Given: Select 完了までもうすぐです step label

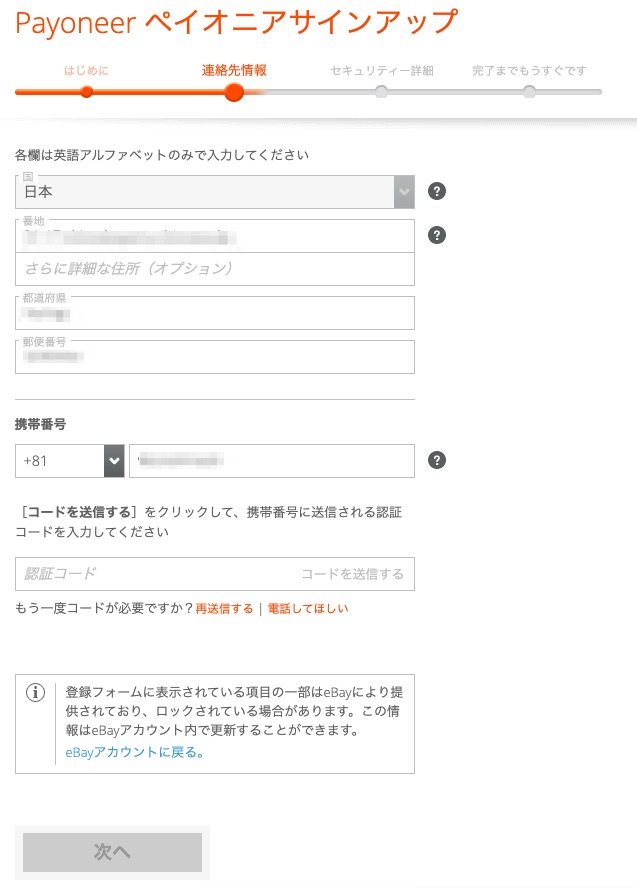Looking at the screenshot, I should point(529,71).
